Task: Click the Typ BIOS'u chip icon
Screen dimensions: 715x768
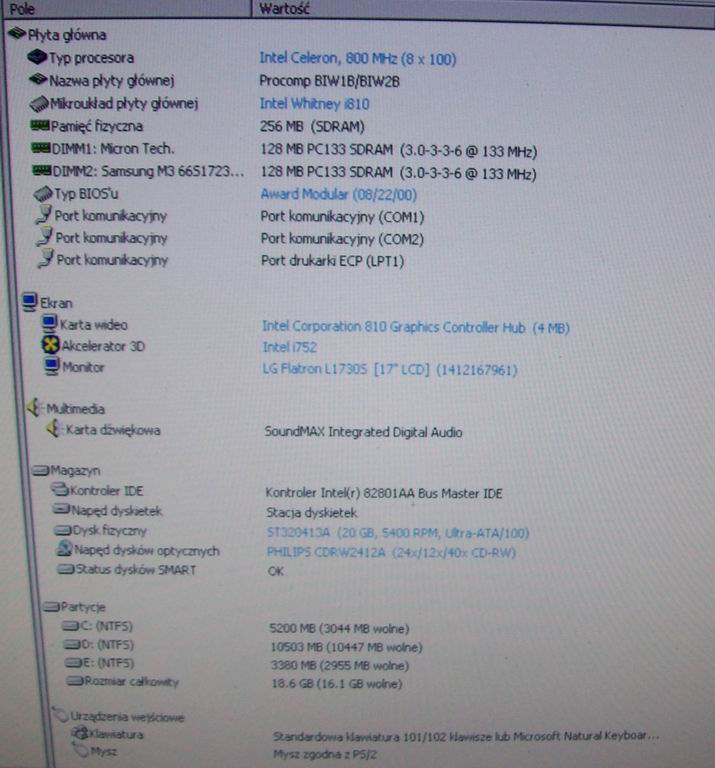Action: [43, 193]
